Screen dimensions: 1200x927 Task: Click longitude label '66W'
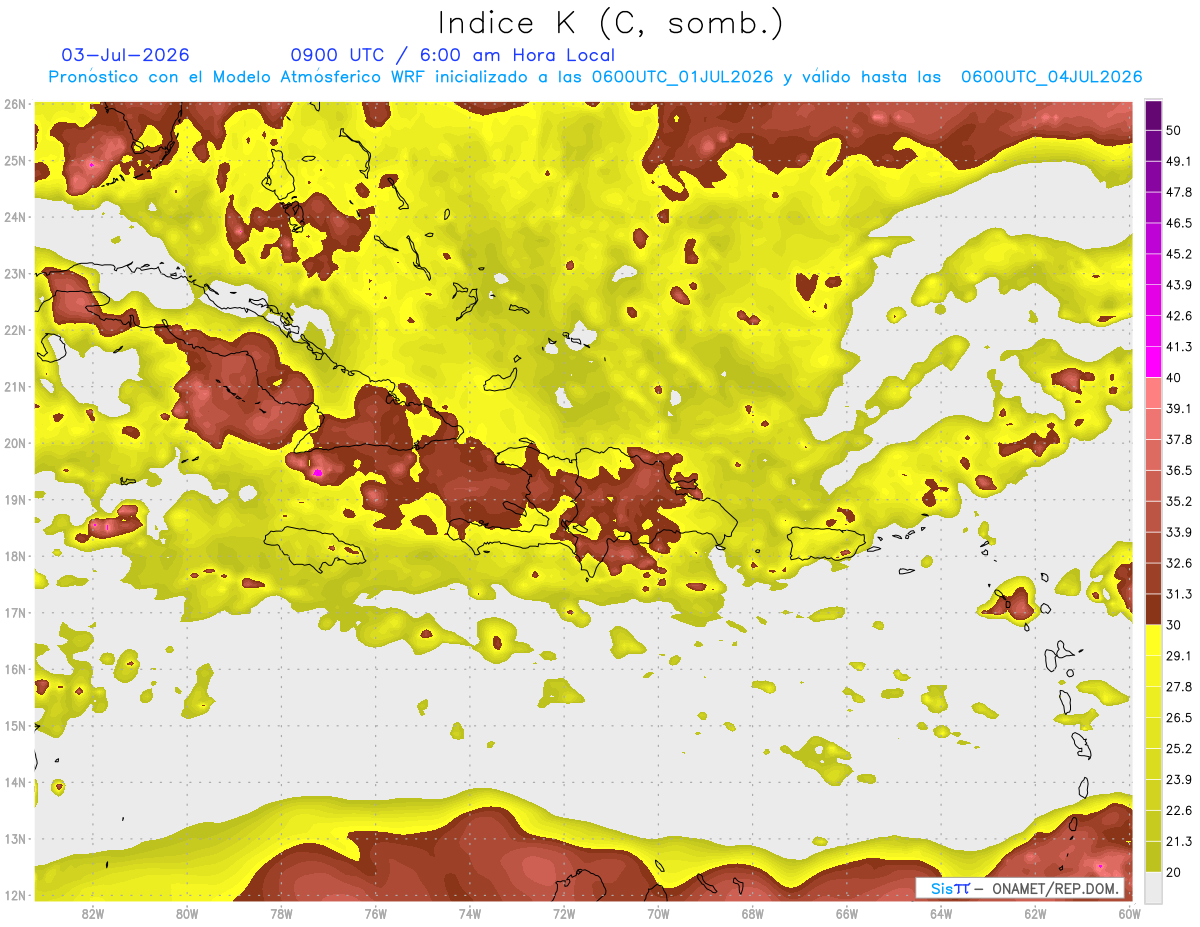click(x=847, y=914)
